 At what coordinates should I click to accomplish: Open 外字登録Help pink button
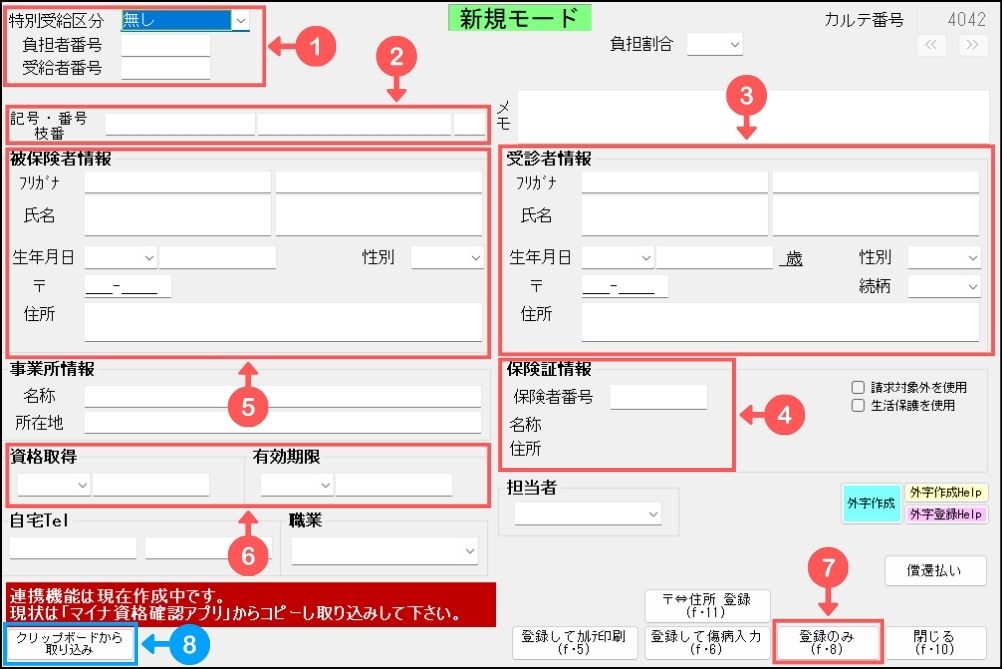point(945,515)
